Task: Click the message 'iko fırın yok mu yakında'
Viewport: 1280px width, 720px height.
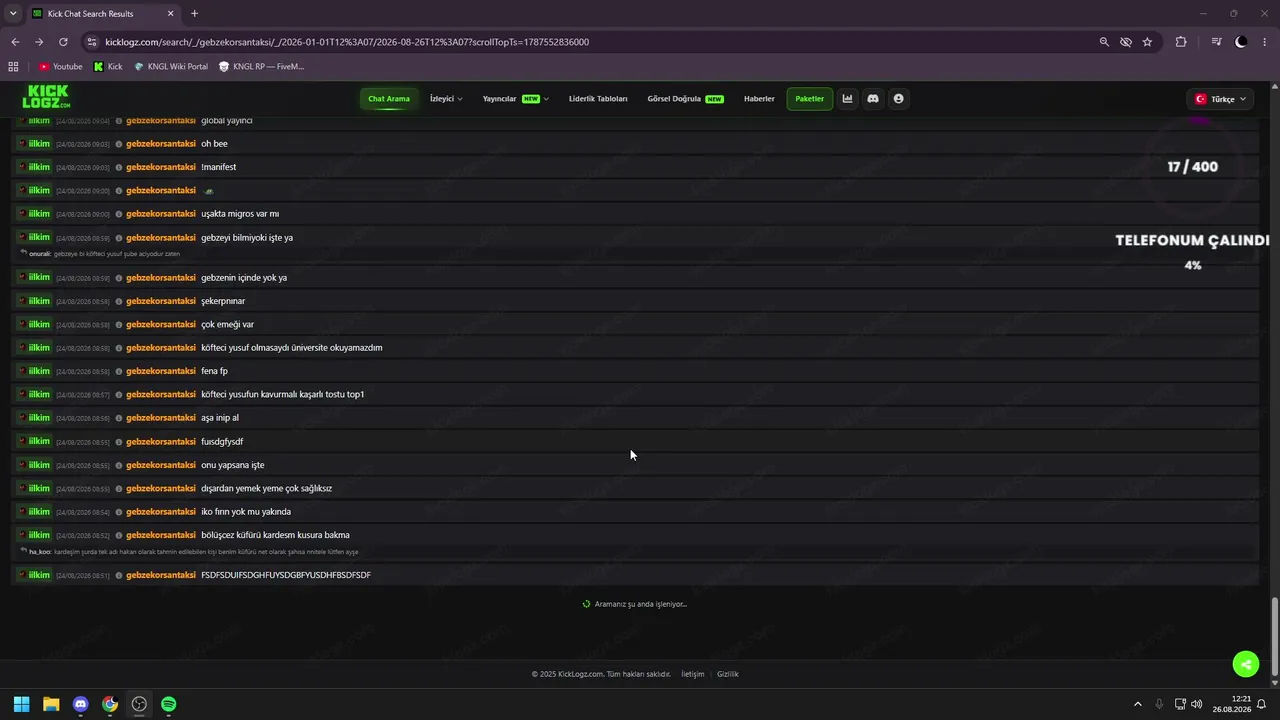Action: 246,512
